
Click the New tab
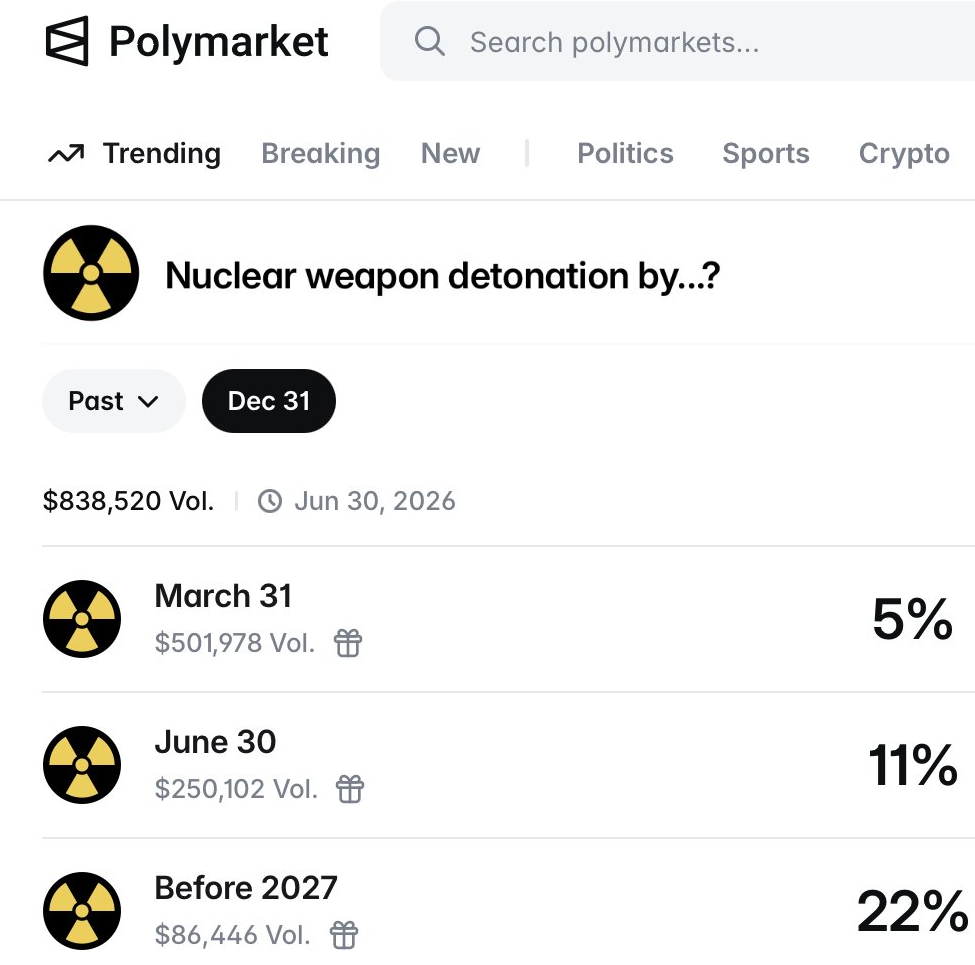[x=450, y=154]
